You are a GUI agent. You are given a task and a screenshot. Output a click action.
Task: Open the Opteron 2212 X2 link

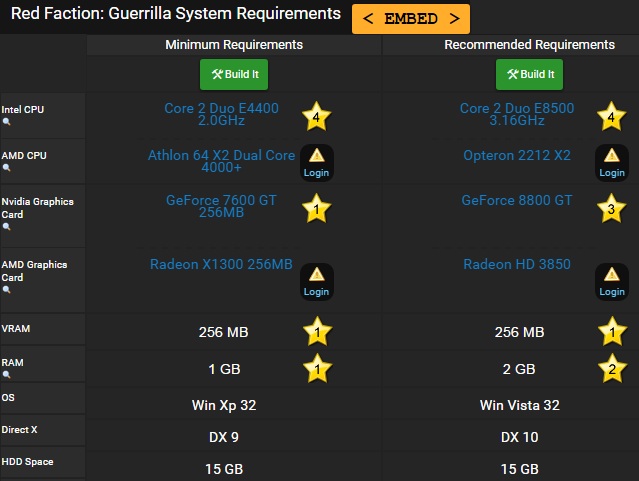(517, 155)
